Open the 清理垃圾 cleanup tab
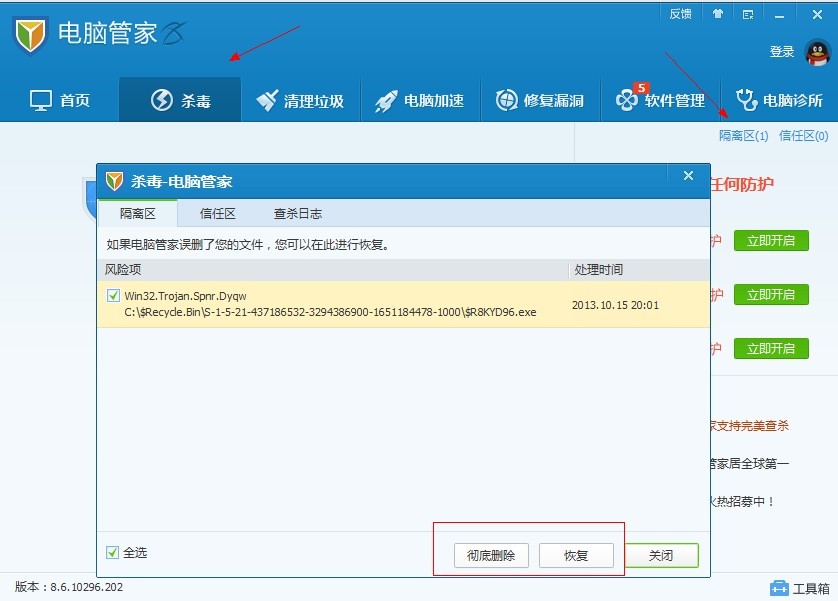 300,100
